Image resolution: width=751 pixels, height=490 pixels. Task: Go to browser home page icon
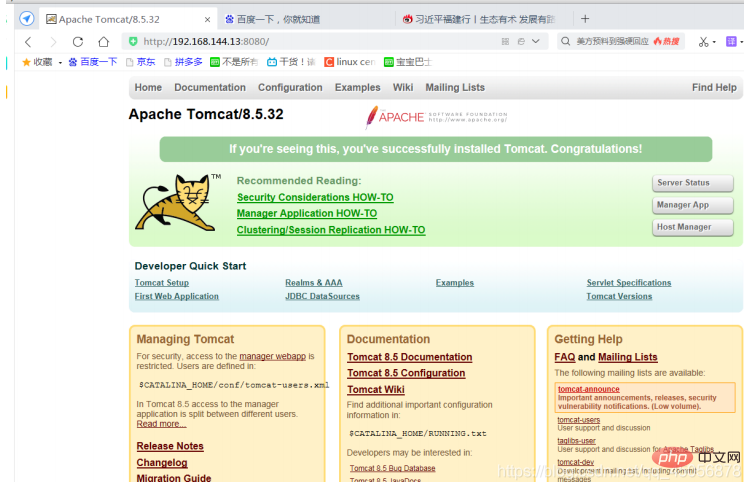103,42
